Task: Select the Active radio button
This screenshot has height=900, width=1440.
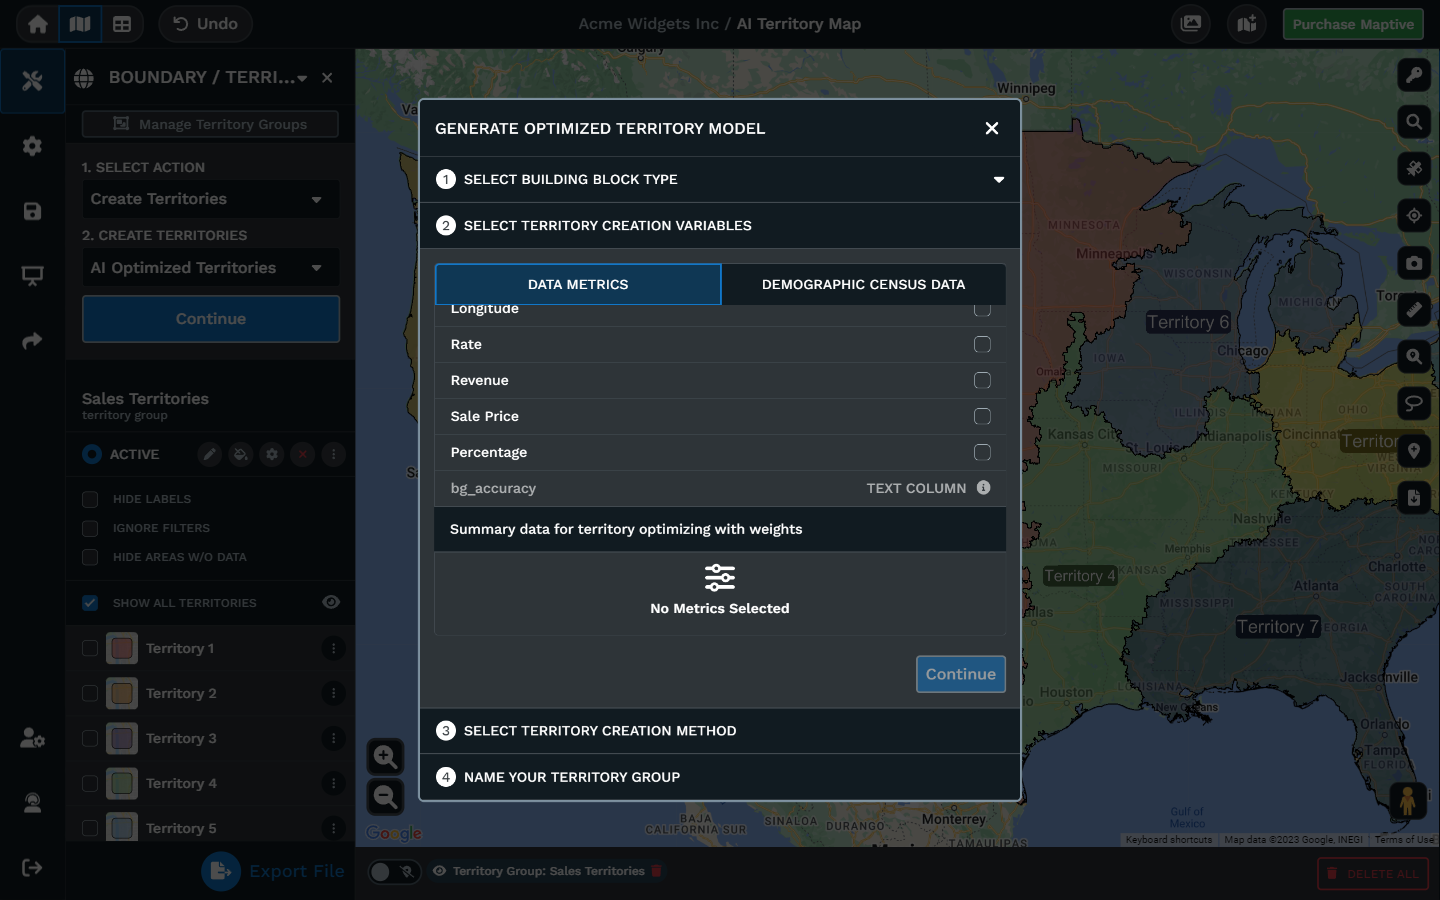Action: point(92,454)
